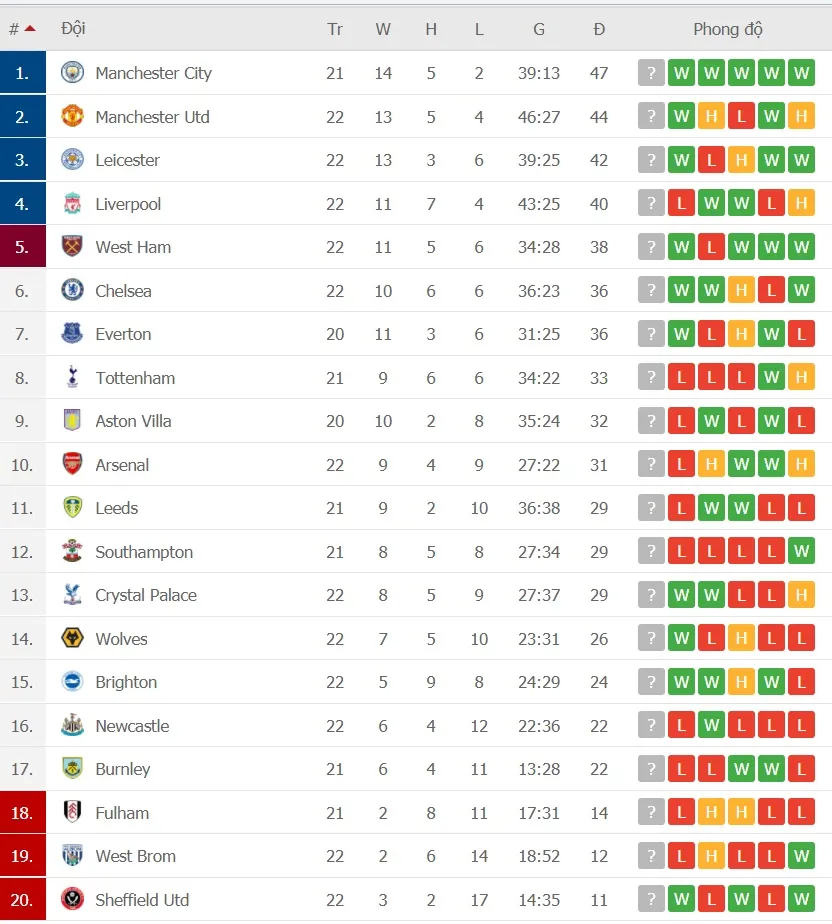This screenshot has width=832, height=924.
Task: Click the Sheffield Utd club crest
Action: click(72, 899)
